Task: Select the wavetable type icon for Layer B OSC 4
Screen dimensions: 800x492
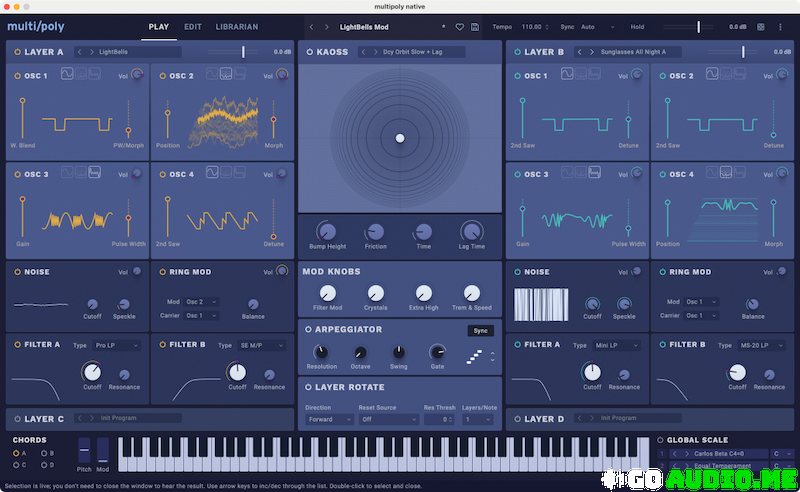Action: [726, 172]
